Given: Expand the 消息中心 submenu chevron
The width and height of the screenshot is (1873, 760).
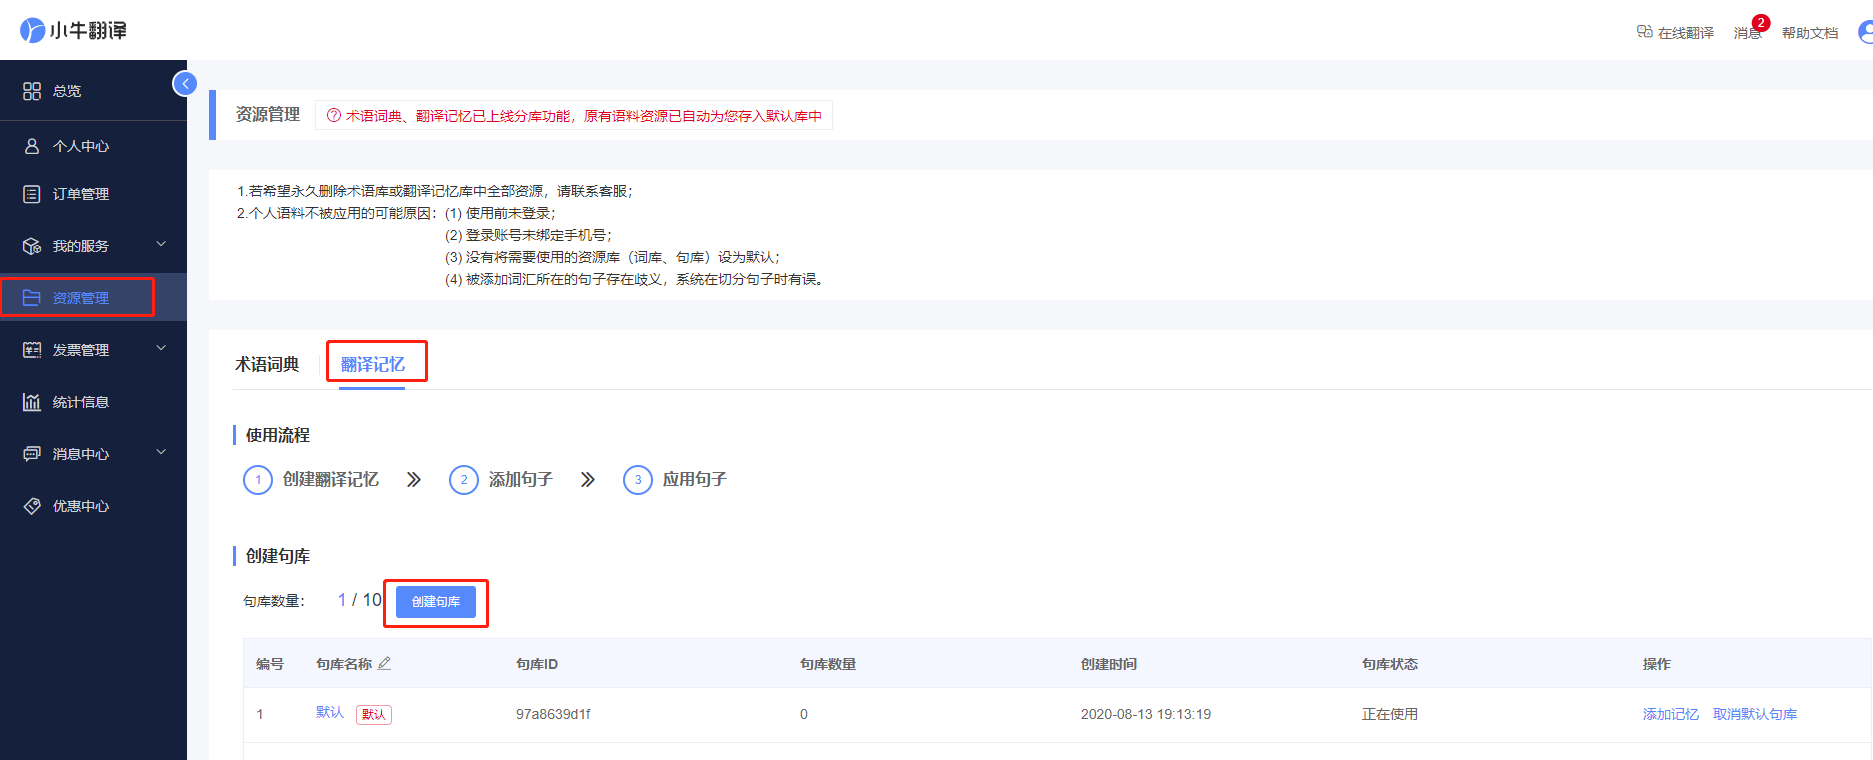Looking at the screenshot, I should [161, 453].
